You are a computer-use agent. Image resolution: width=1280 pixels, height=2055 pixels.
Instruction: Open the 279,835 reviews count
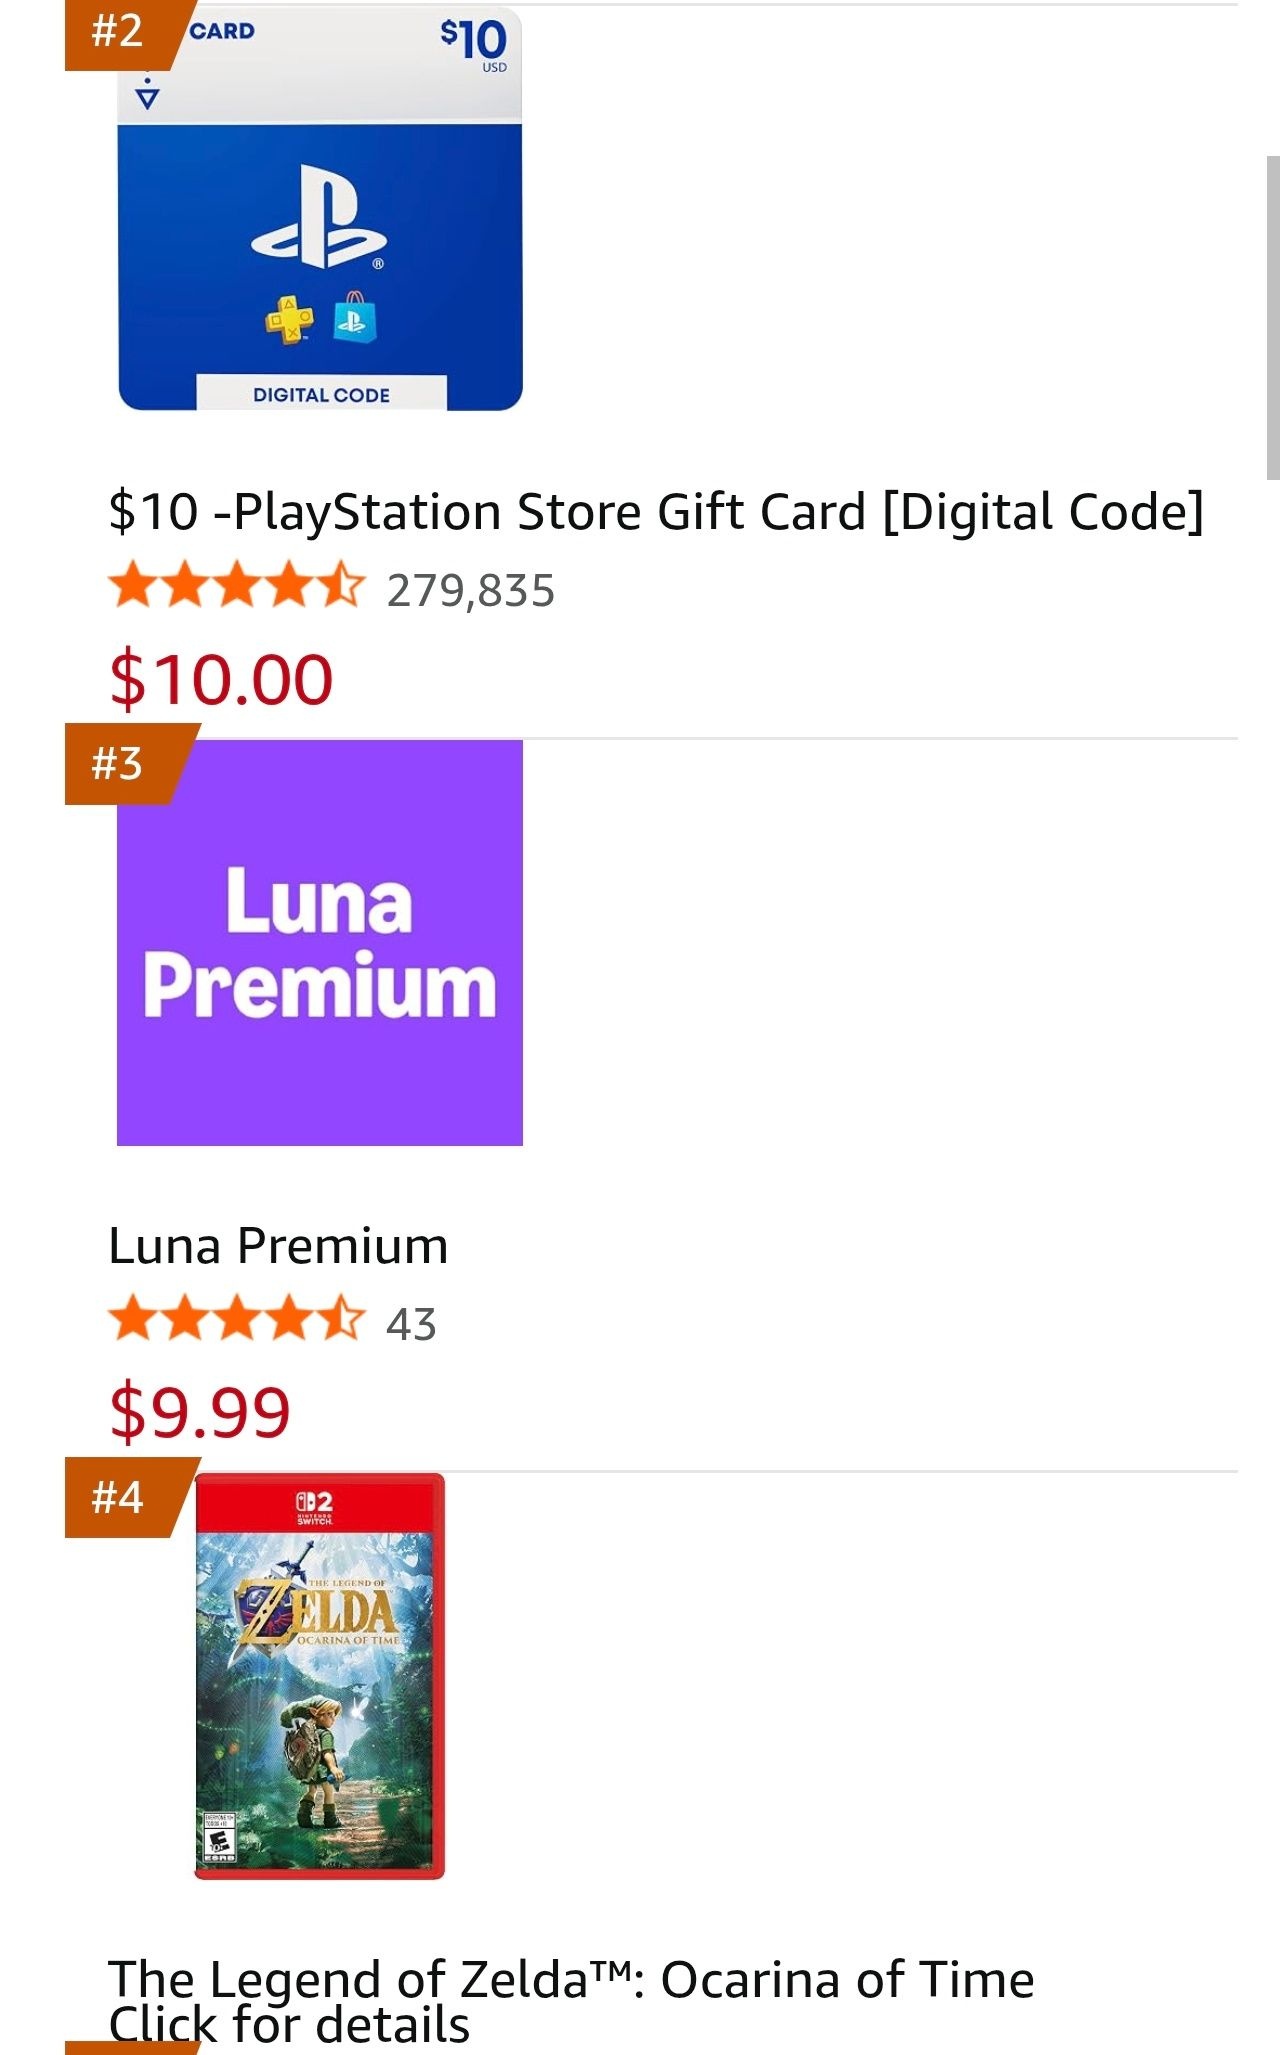click(x=471, y=591)
